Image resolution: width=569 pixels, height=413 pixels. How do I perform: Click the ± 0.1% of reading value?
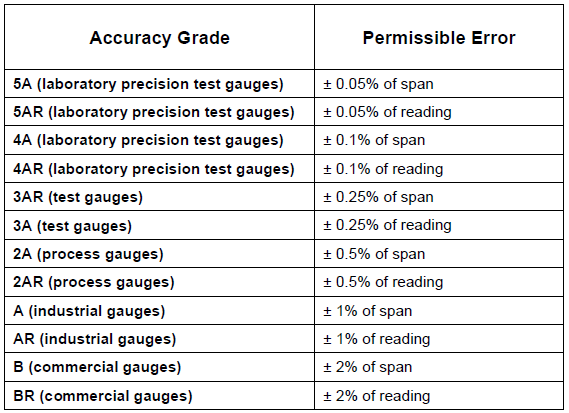383,169
